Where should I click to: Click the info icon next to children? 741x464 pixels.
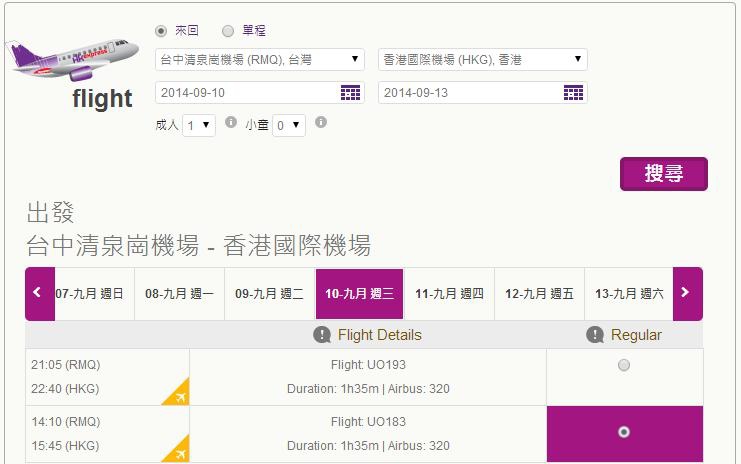[321, 122]
